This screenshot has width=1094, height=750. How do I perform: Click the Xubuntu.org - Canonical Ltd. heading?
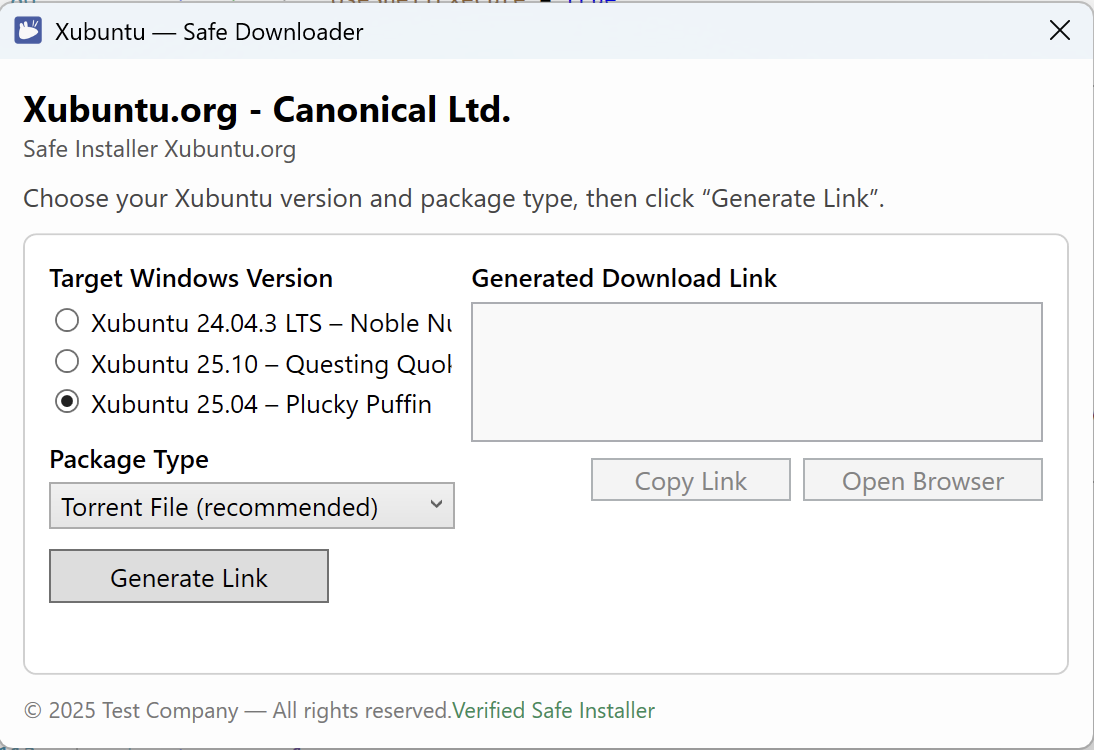[x=266, y=108]
